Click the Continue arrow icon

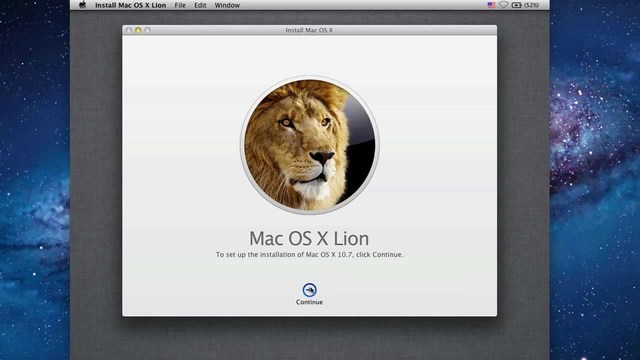click(x=309, y=290)
